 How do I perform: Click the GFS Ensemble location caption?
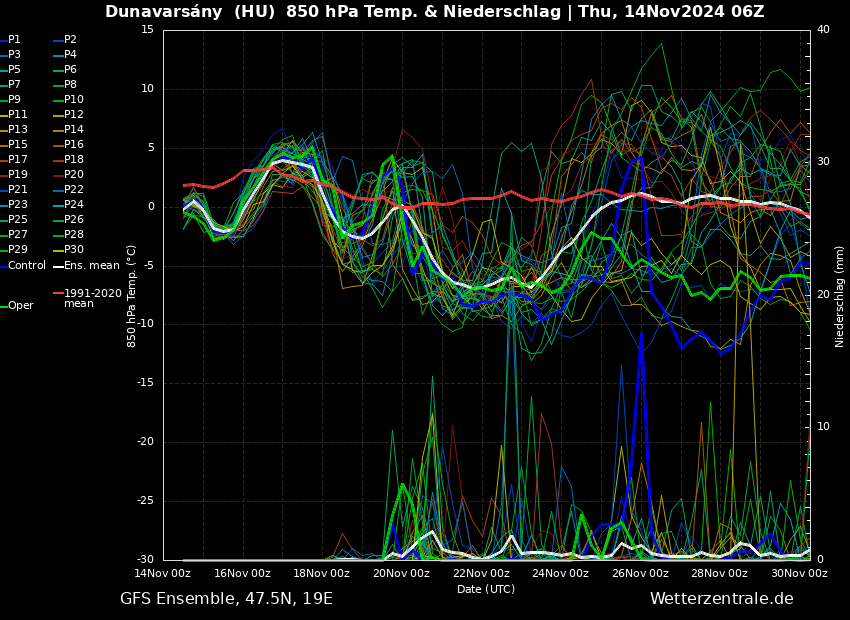pyautogui.click(x=226, y=599)
